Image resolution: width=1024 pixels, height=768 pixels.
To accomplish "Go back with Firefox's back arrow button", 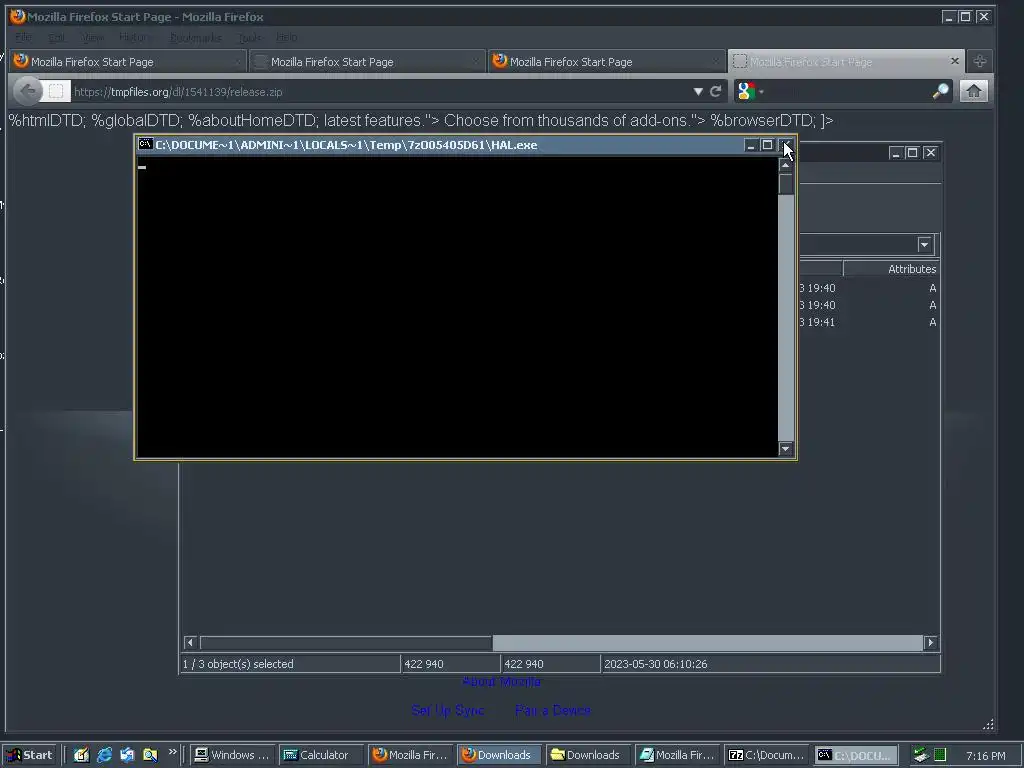I will pyautogui.click(x=27, y=91).
